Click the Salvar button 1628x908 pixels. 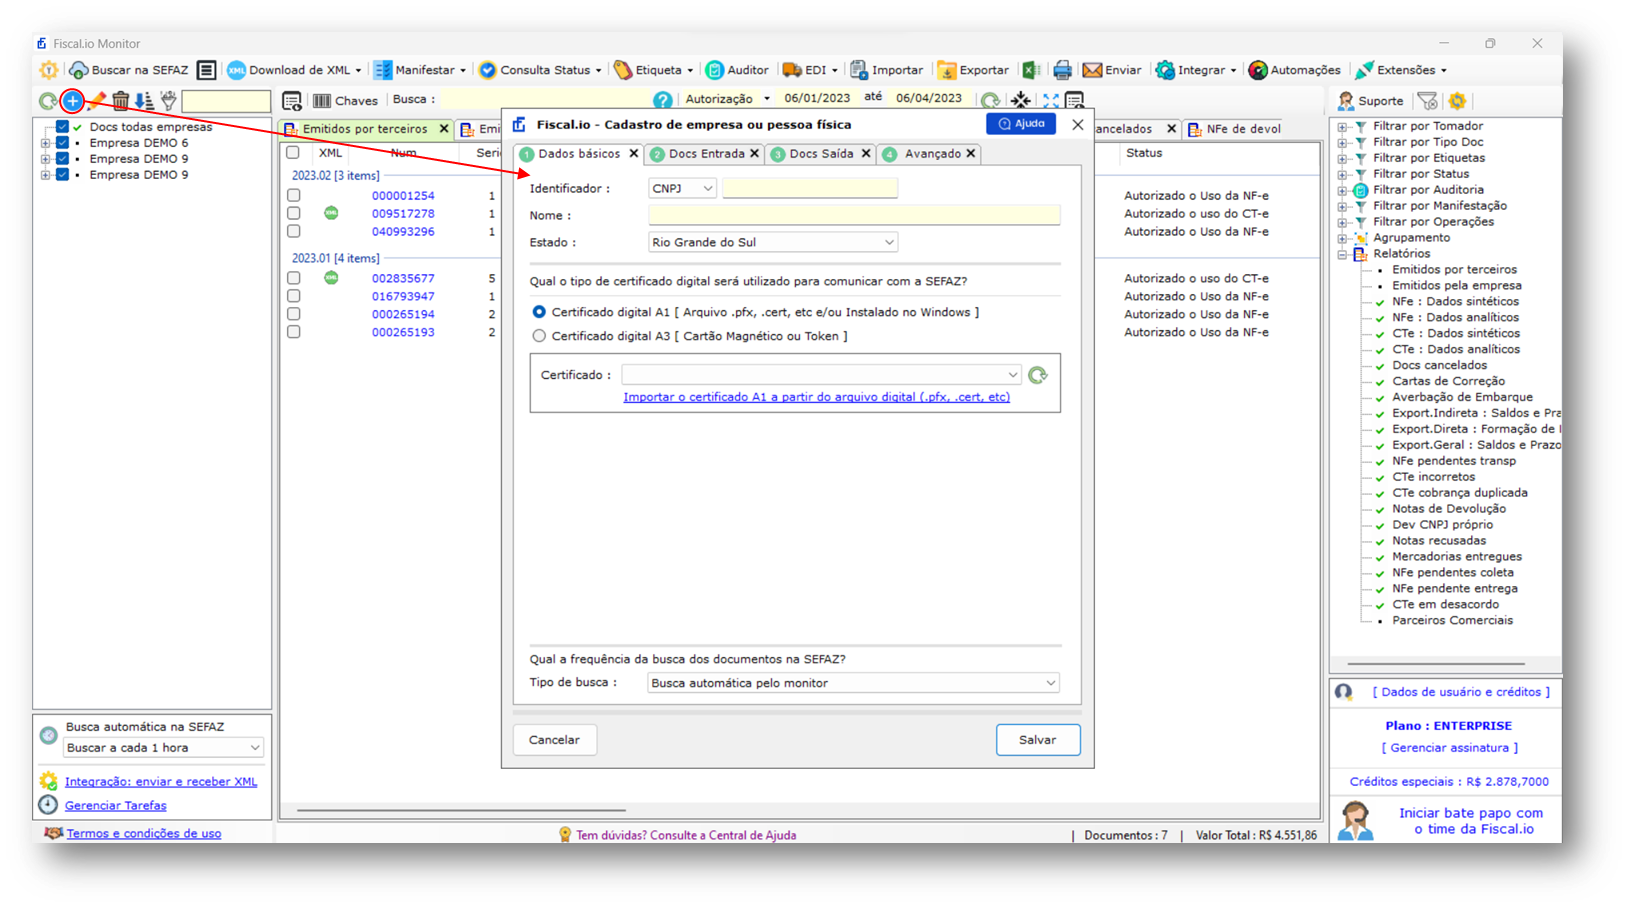(1038, 740)
